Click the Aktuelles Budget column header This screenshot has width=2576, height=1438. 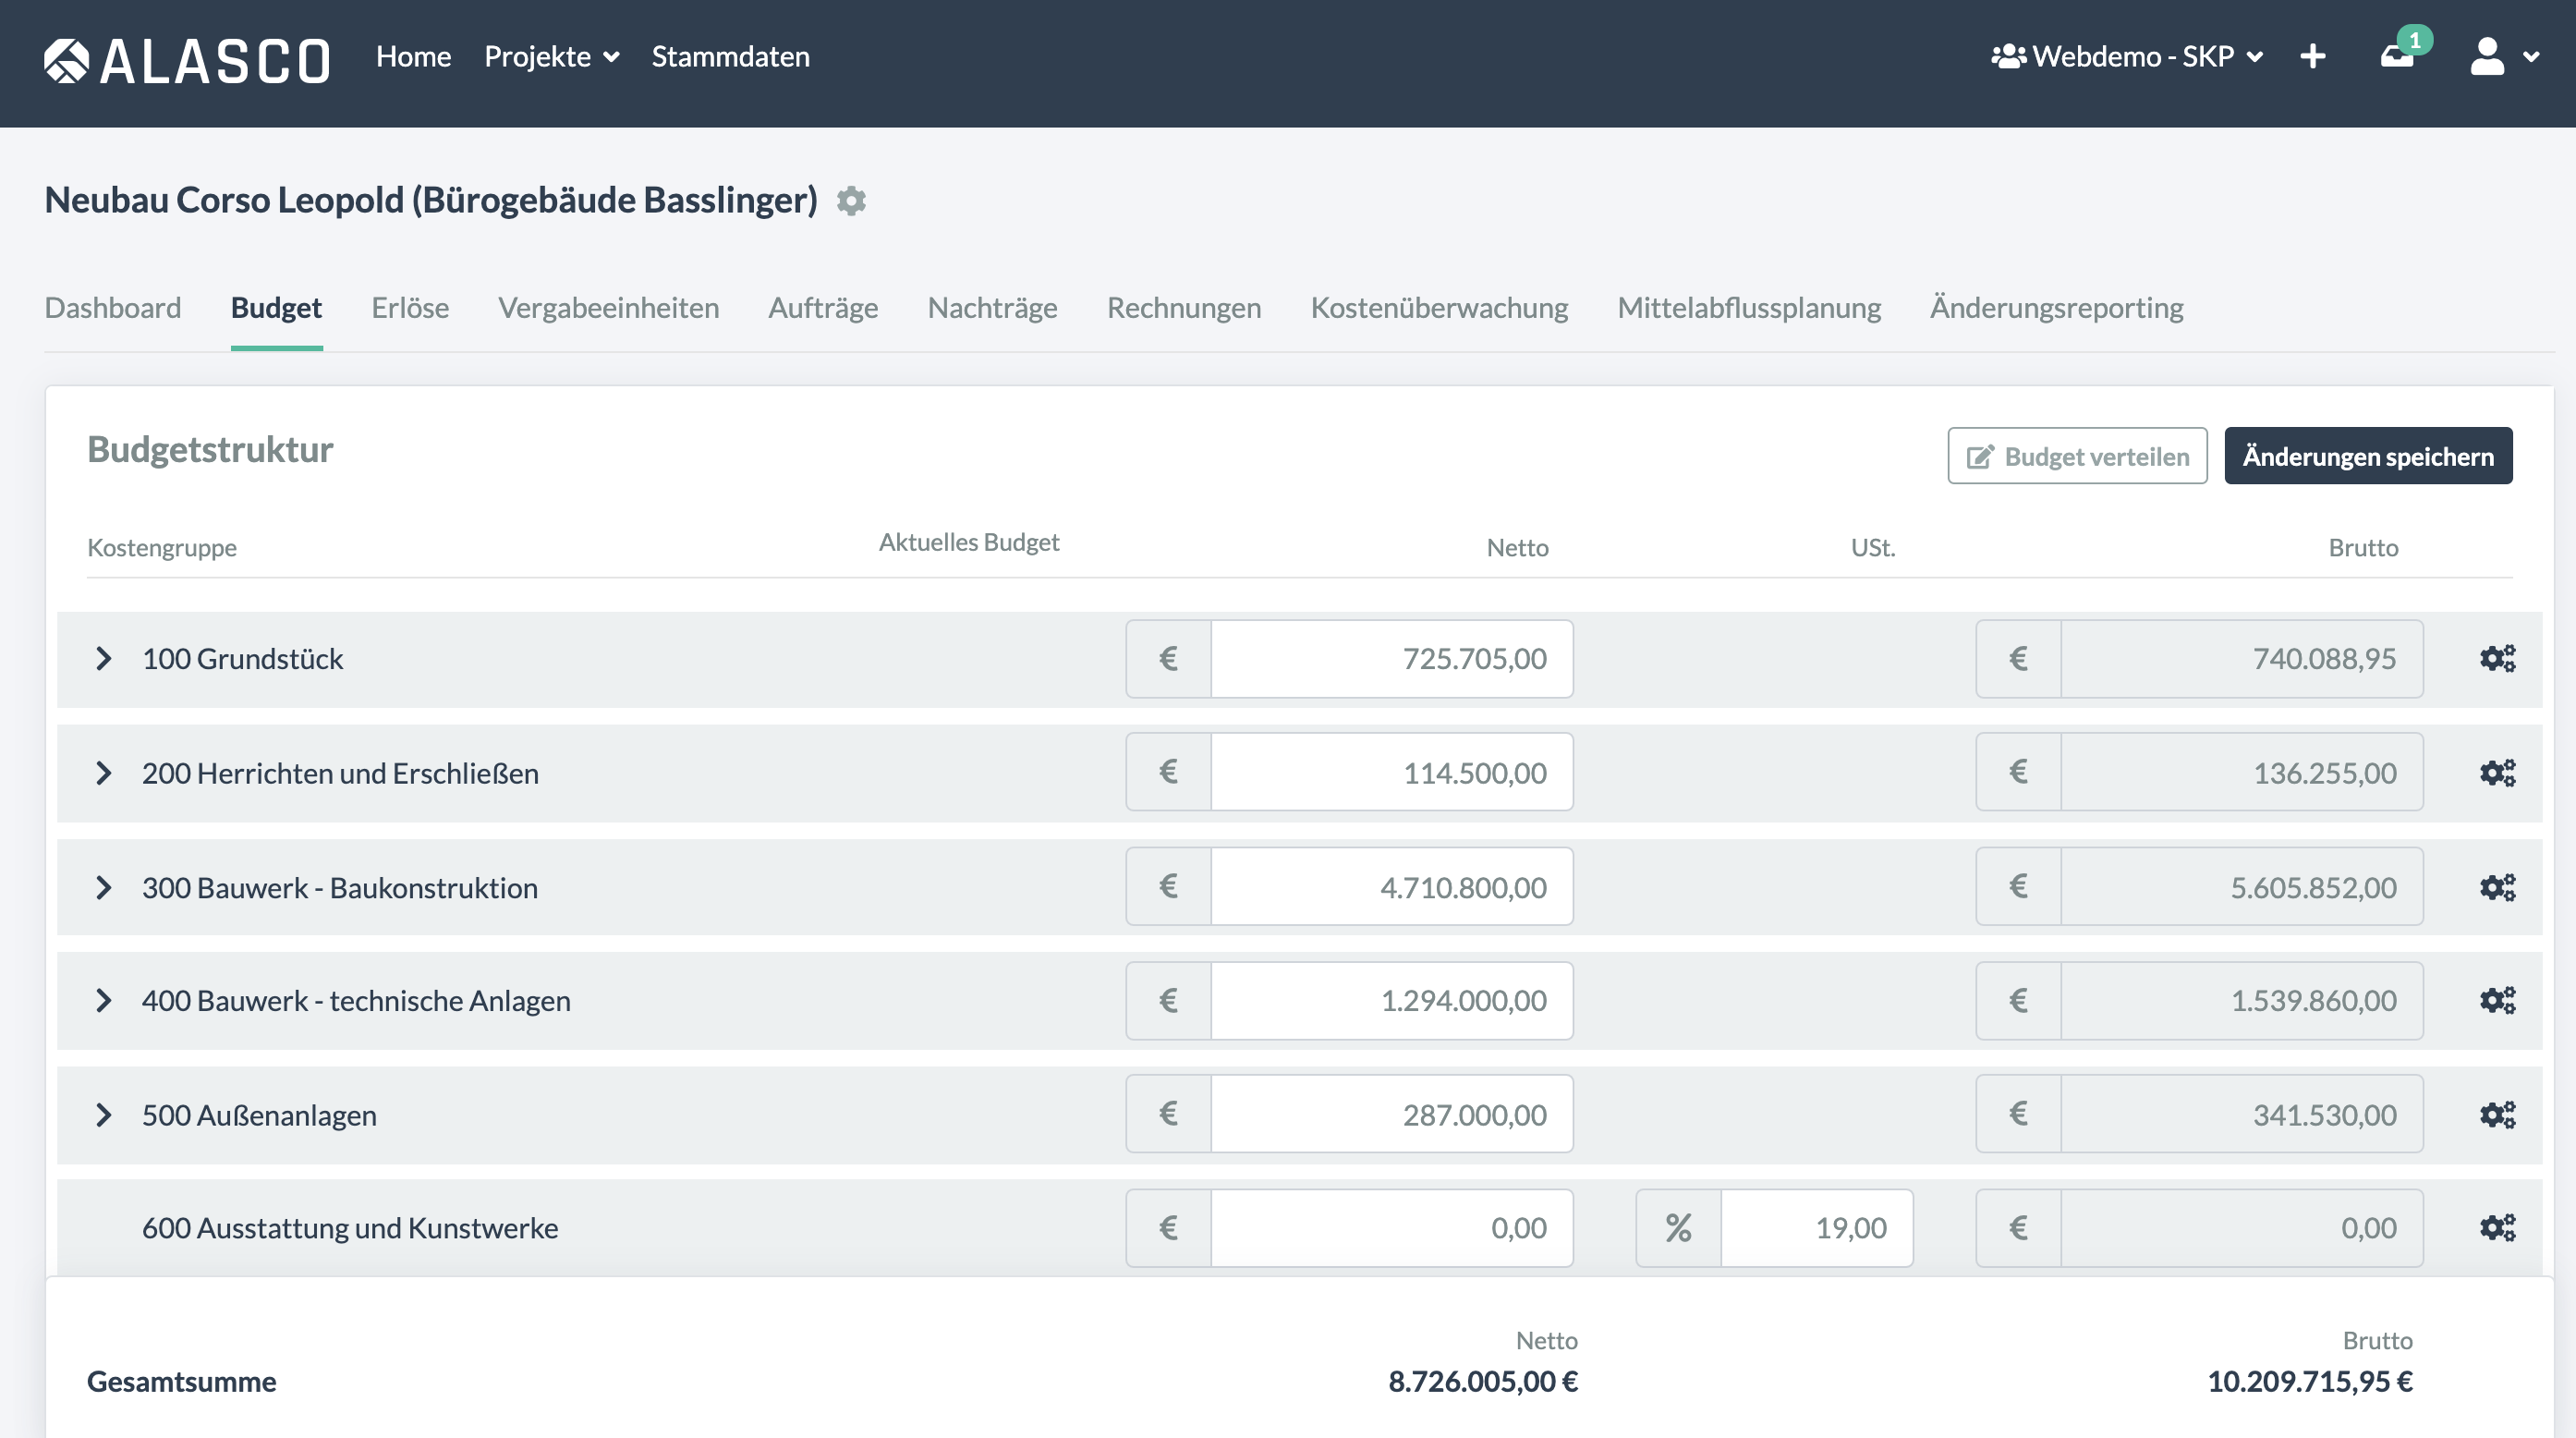click(x=968, y=542)
